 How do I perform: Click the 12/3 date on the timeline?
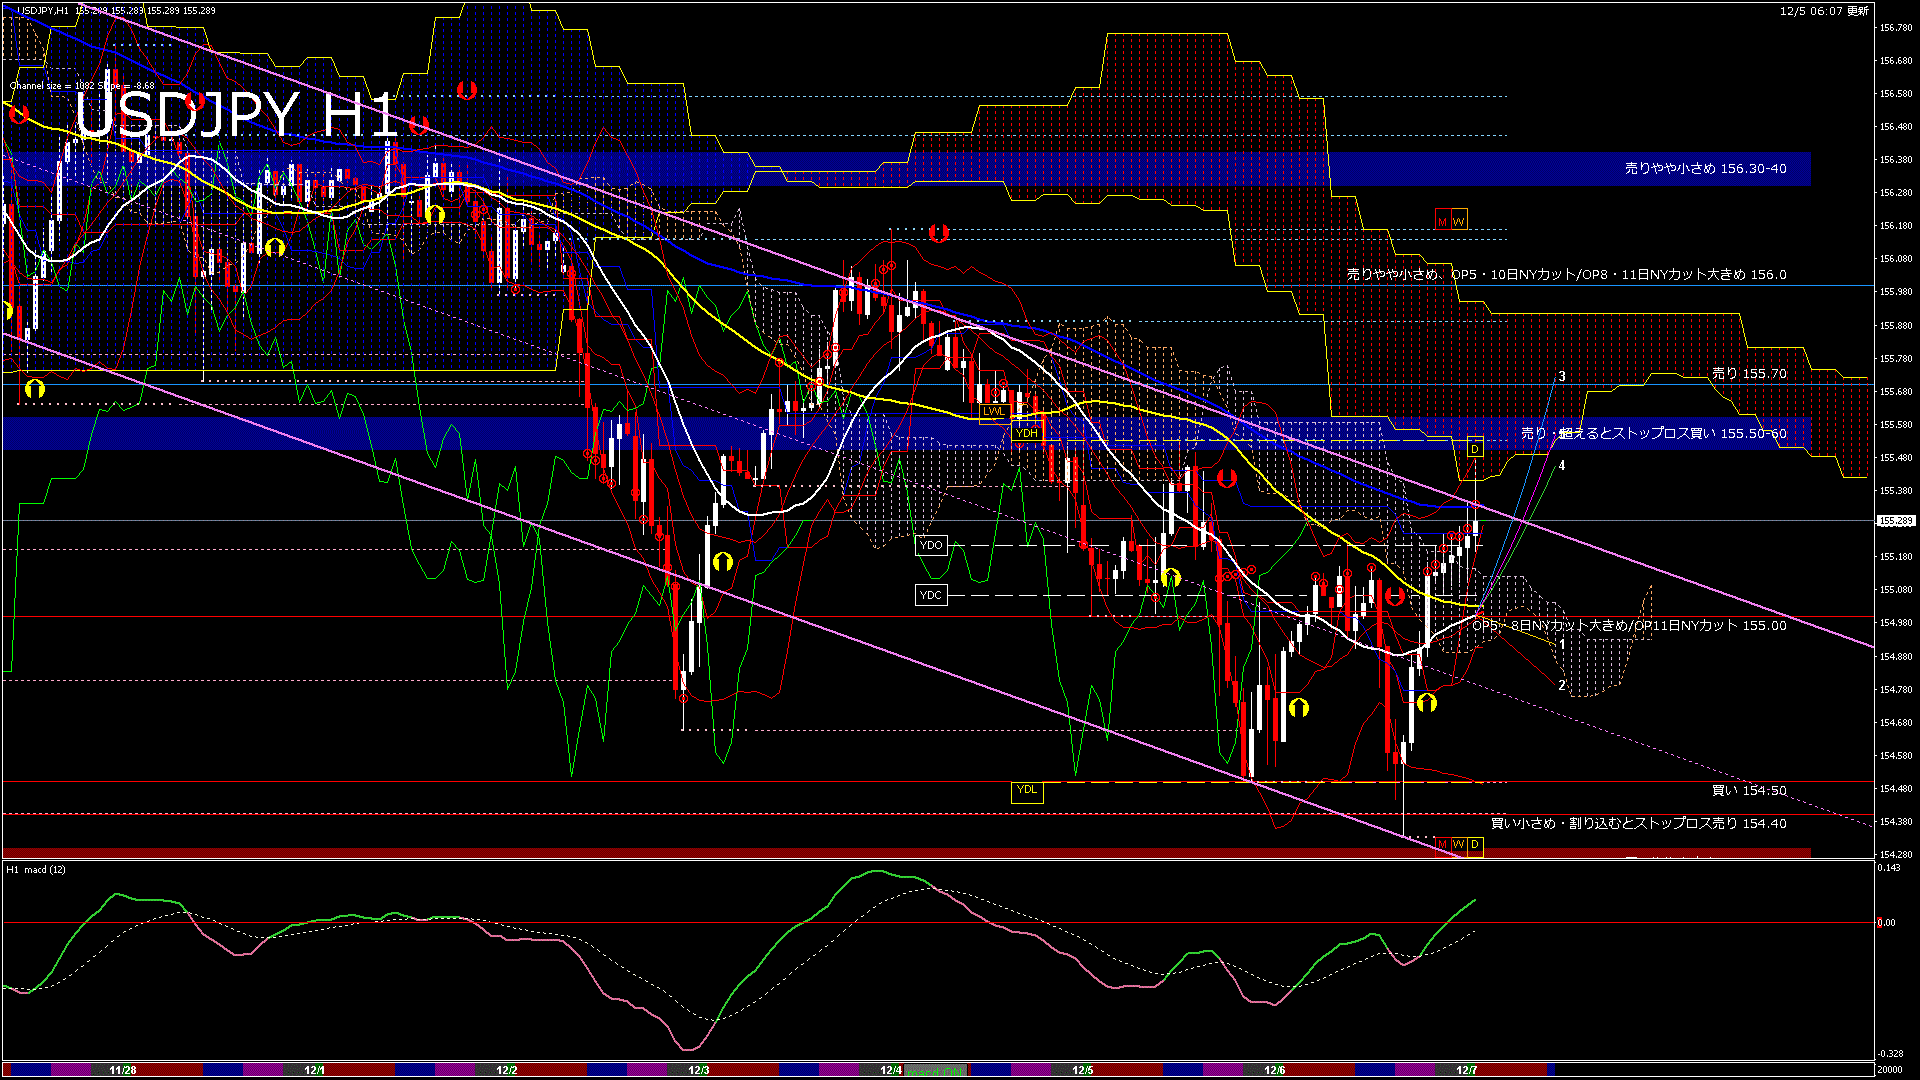699,1070
